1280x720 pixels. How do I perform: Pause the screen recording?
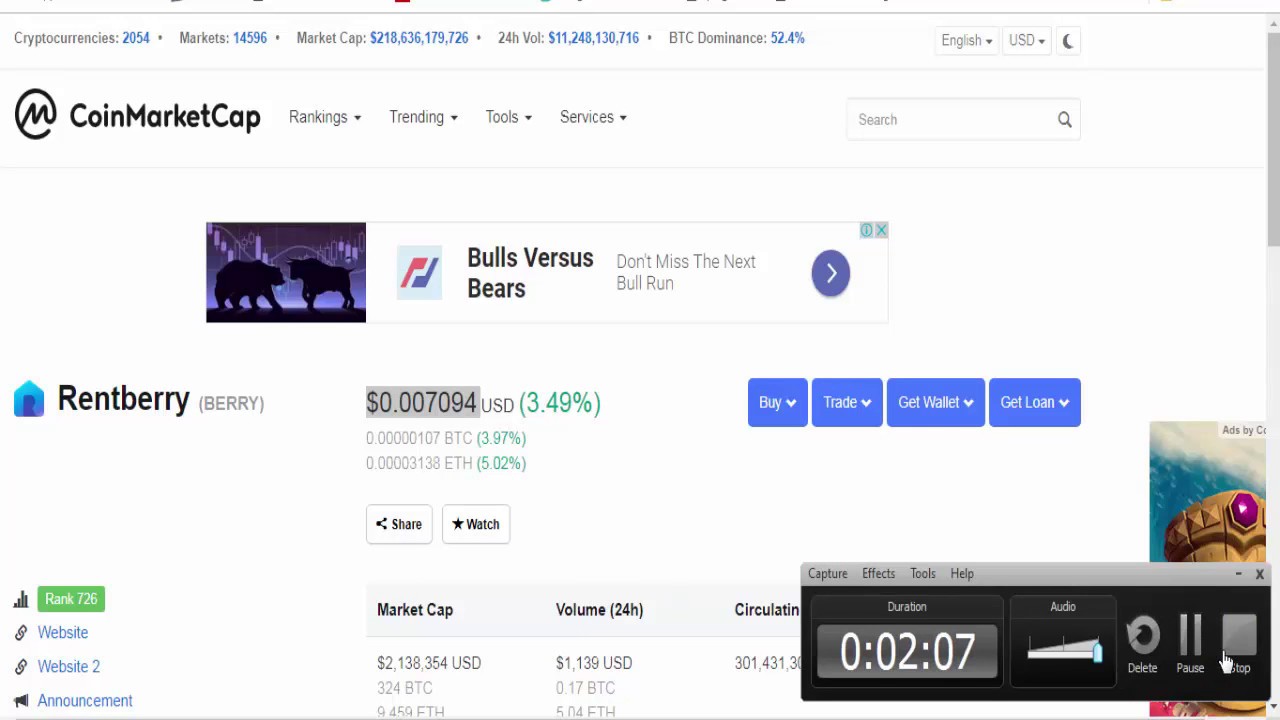point(1190,644)
